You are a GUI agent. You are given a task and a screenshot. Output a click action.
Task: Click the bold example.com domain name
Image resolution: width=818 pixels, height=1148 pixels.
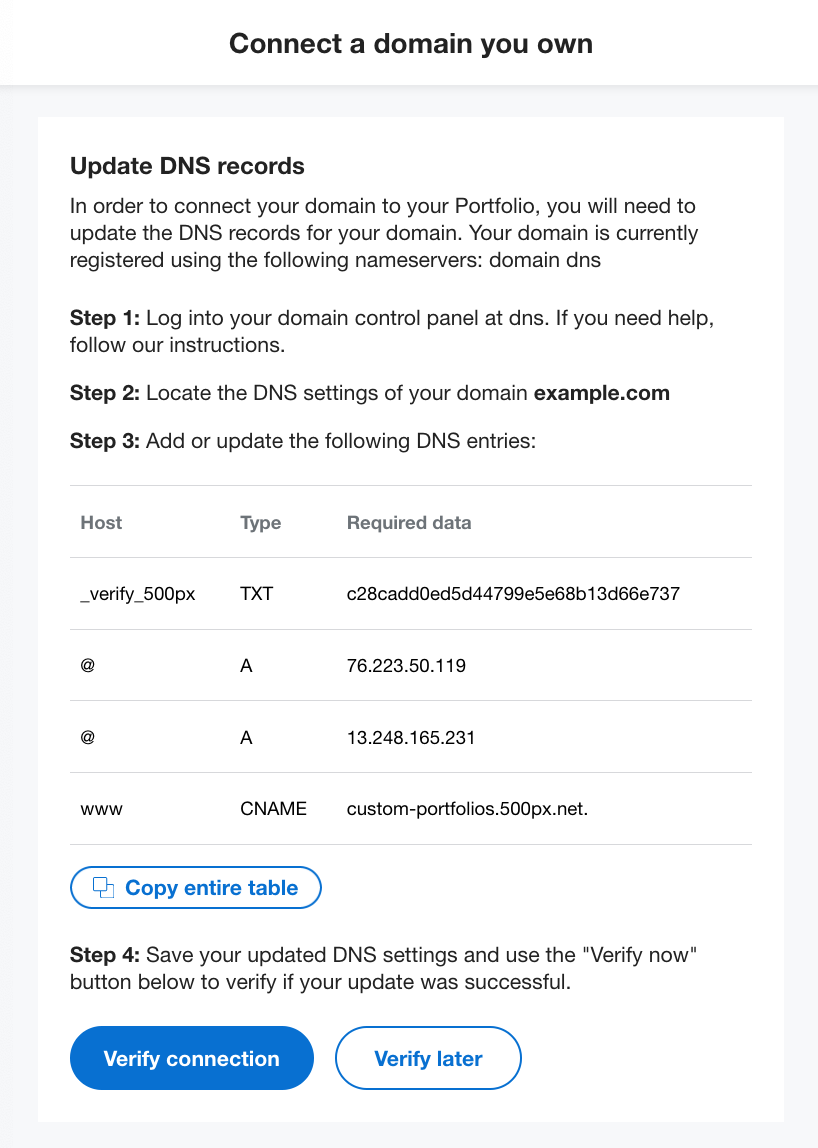(x=601, y=393)
